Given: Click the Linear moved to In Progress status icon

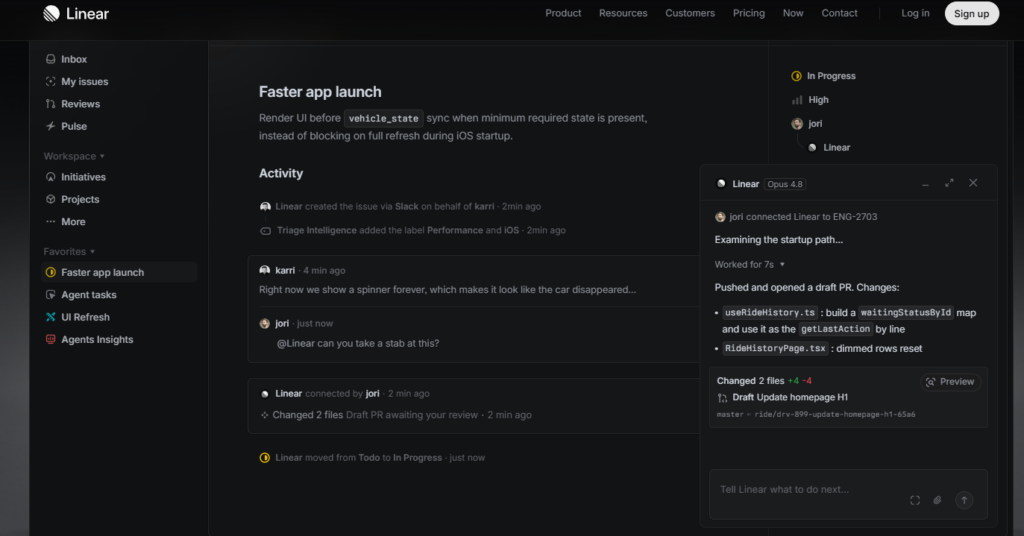Looking at the screenshot, I should (264, 458).
